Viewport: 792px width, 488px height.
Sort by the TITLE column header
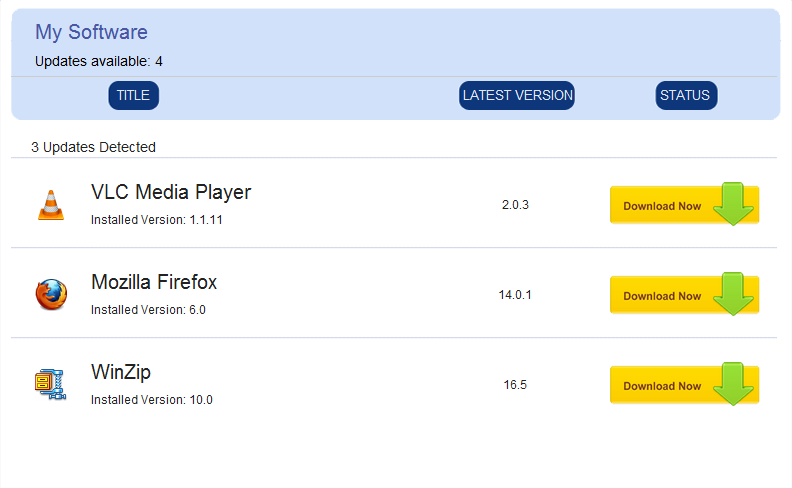pyautogui.click(x=133, y=96)
